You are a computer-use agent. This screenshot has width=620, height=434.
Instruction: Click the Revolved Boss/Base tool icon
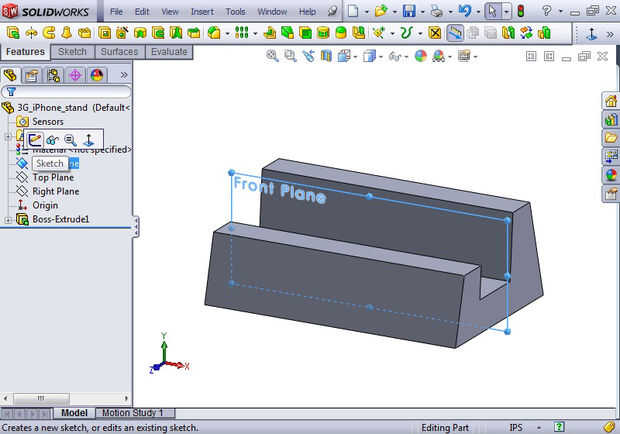tap(31, 32)
